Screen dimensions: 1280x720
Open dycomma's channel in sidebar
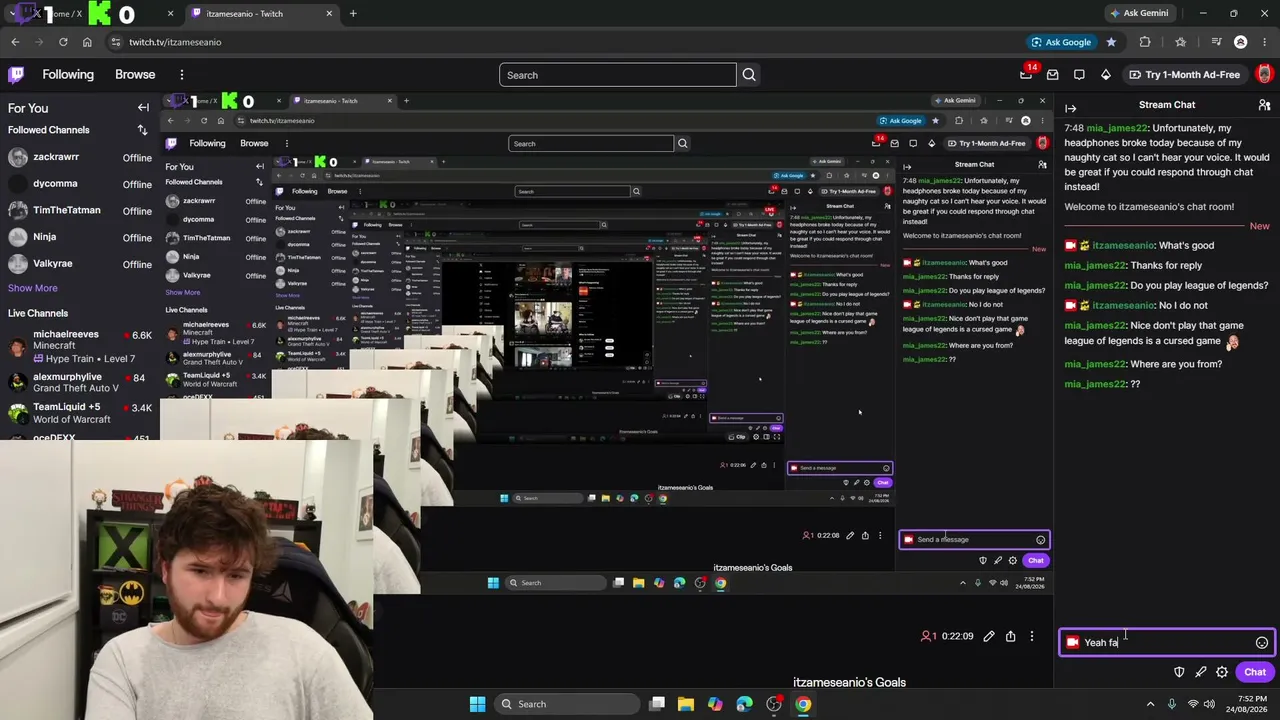[80, 184]
